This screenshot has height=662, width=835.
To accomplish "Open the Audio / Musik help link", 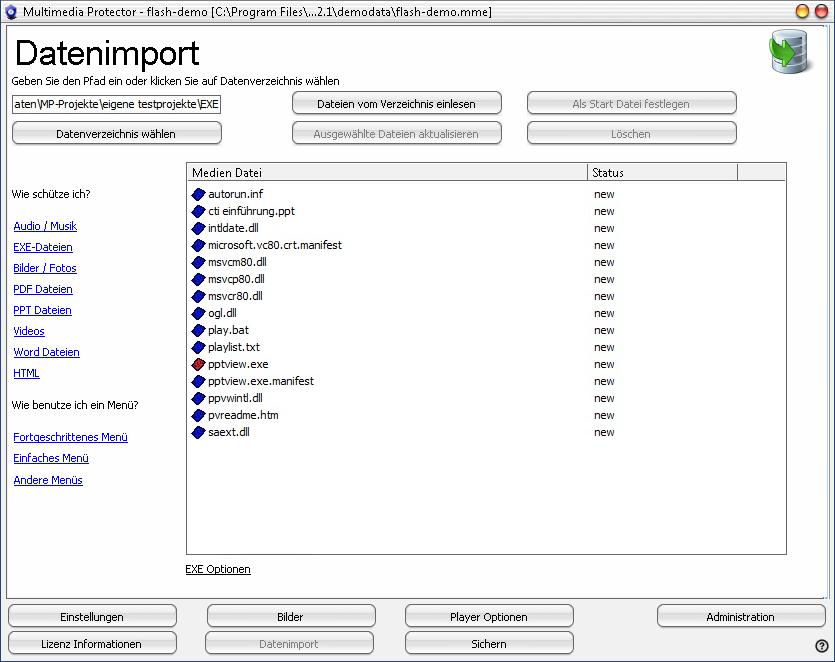I will pos(45,226).
